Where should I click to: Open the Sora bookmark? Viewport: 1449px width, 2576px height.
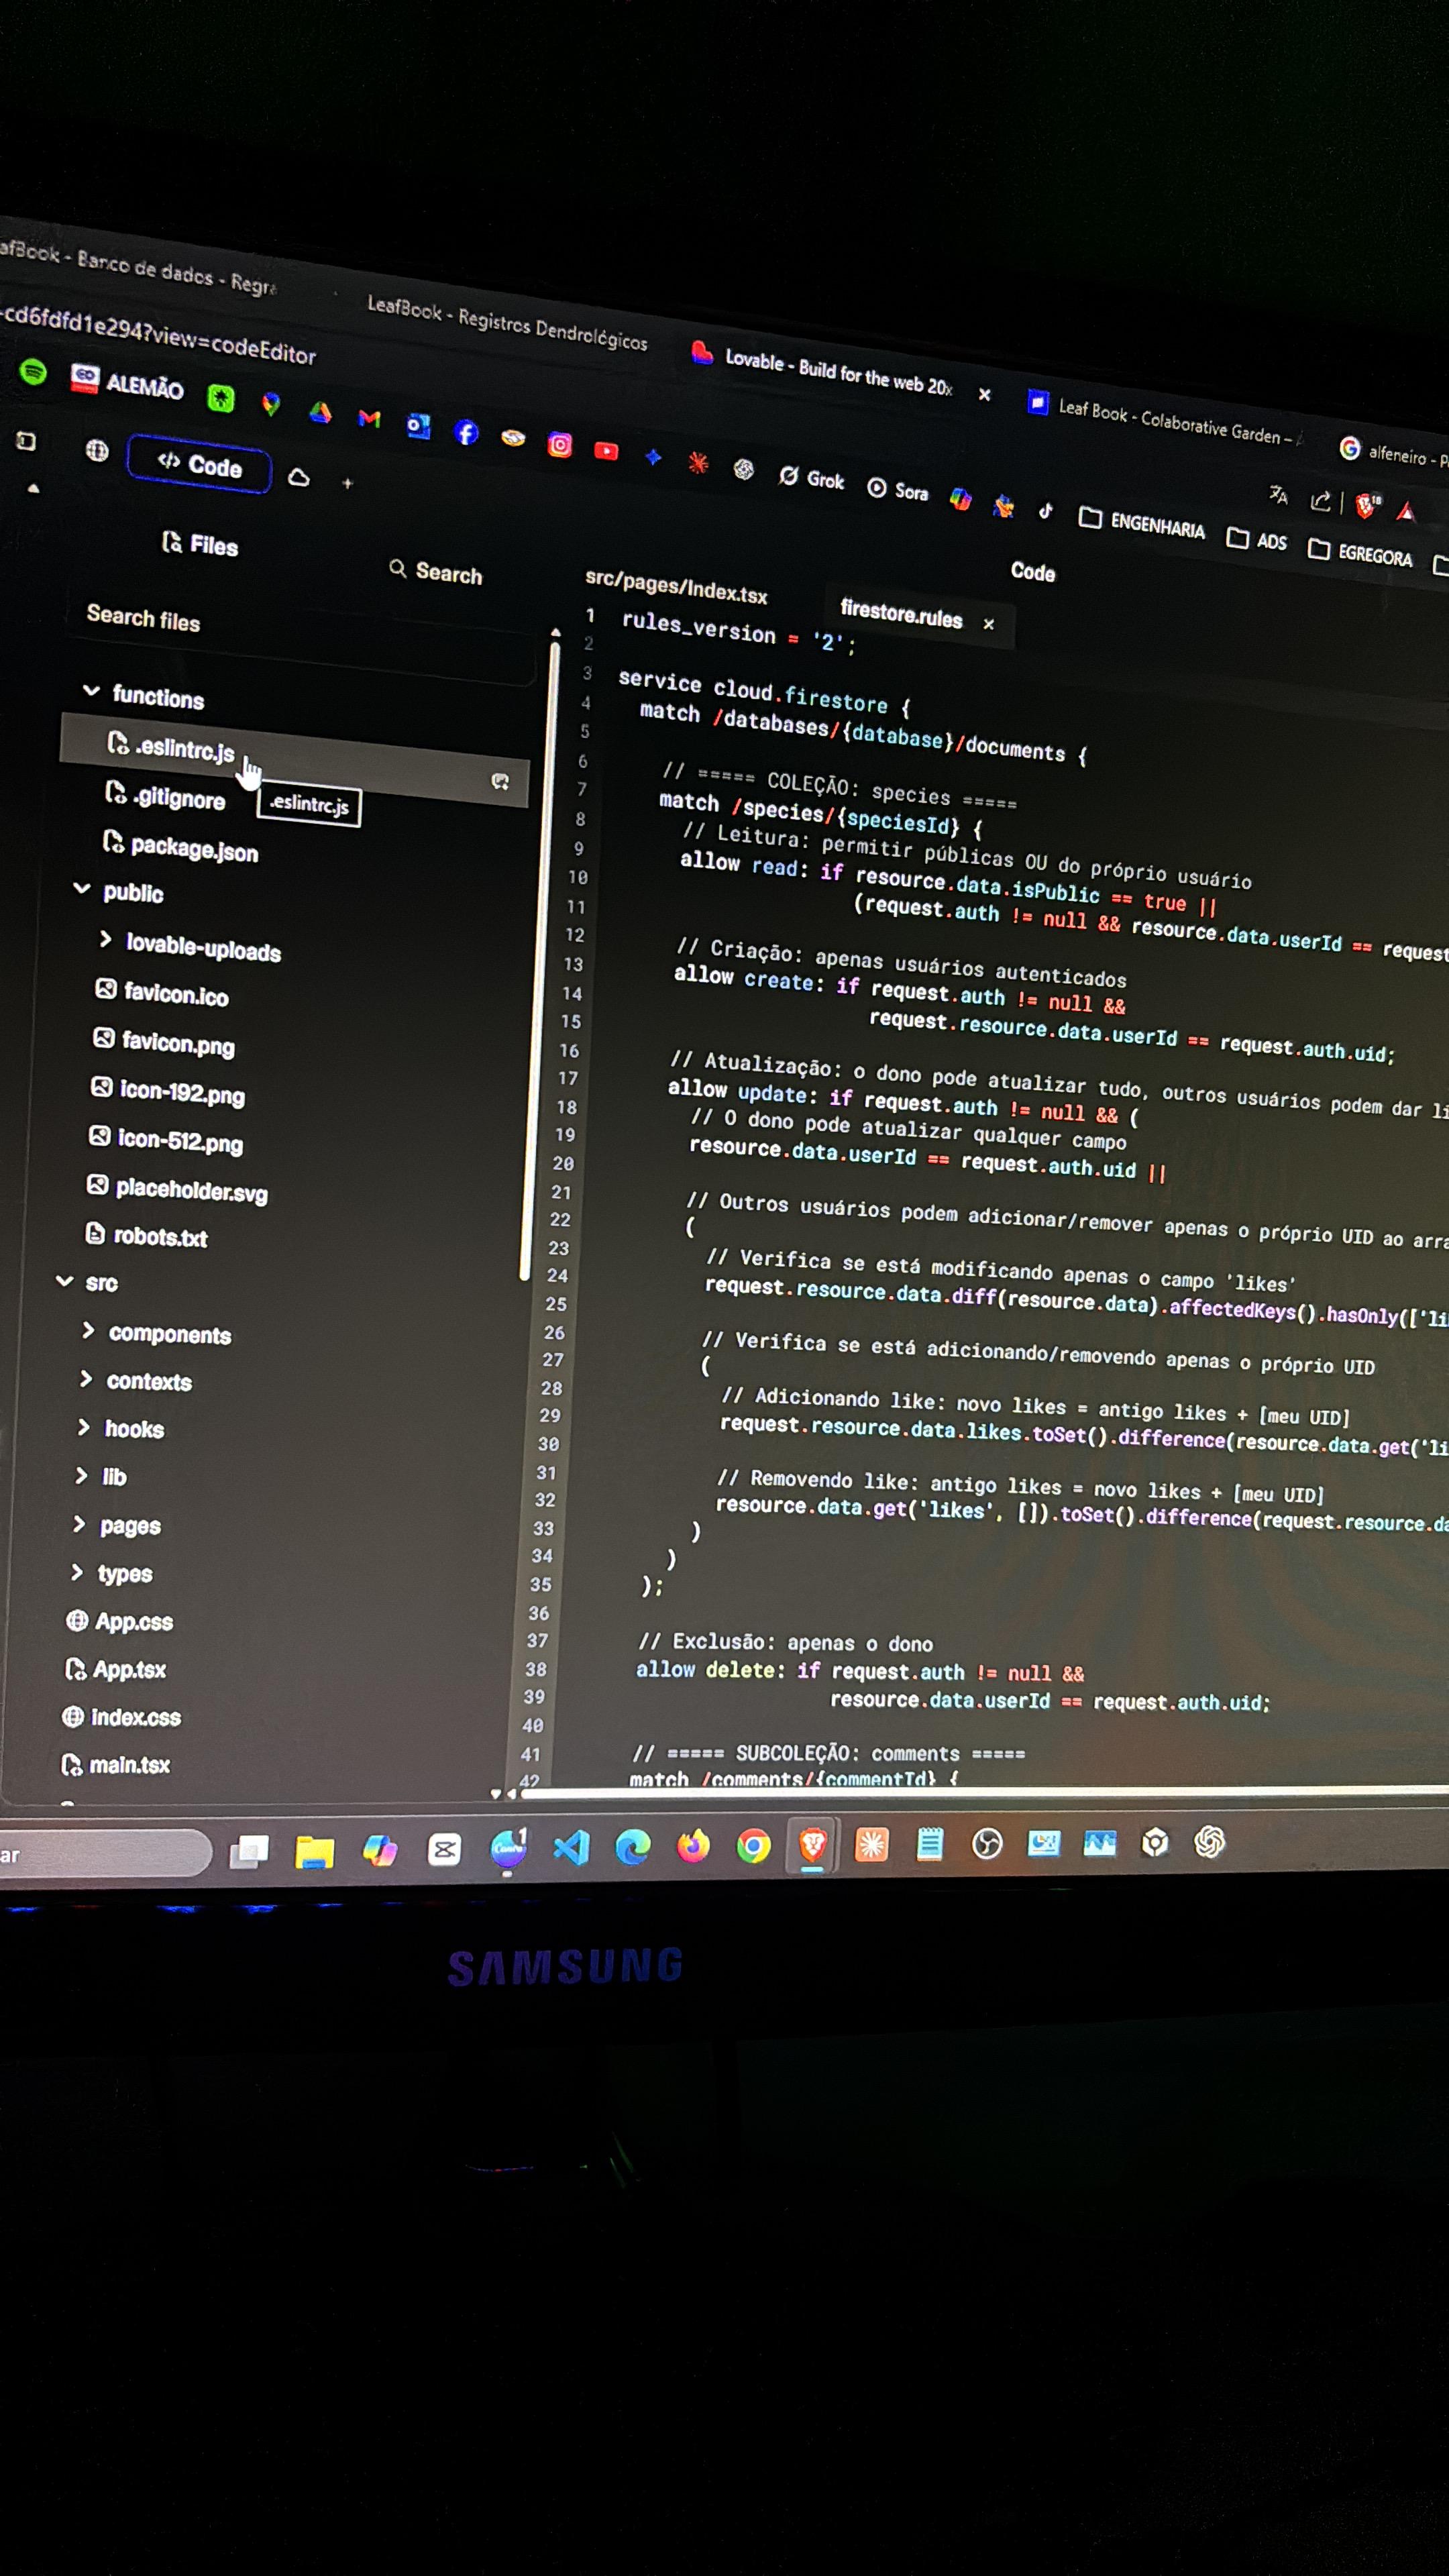898,489
